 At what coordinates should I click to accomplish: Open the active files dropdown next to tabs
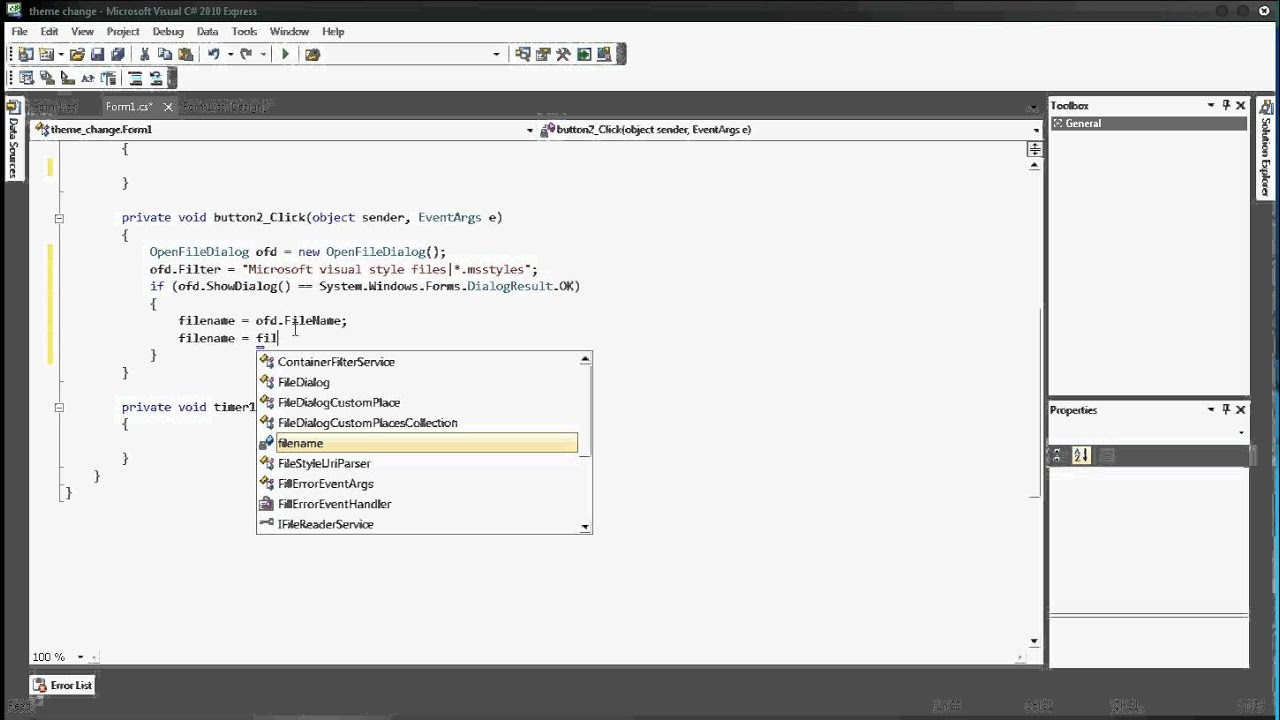[x=1033, y=107]
